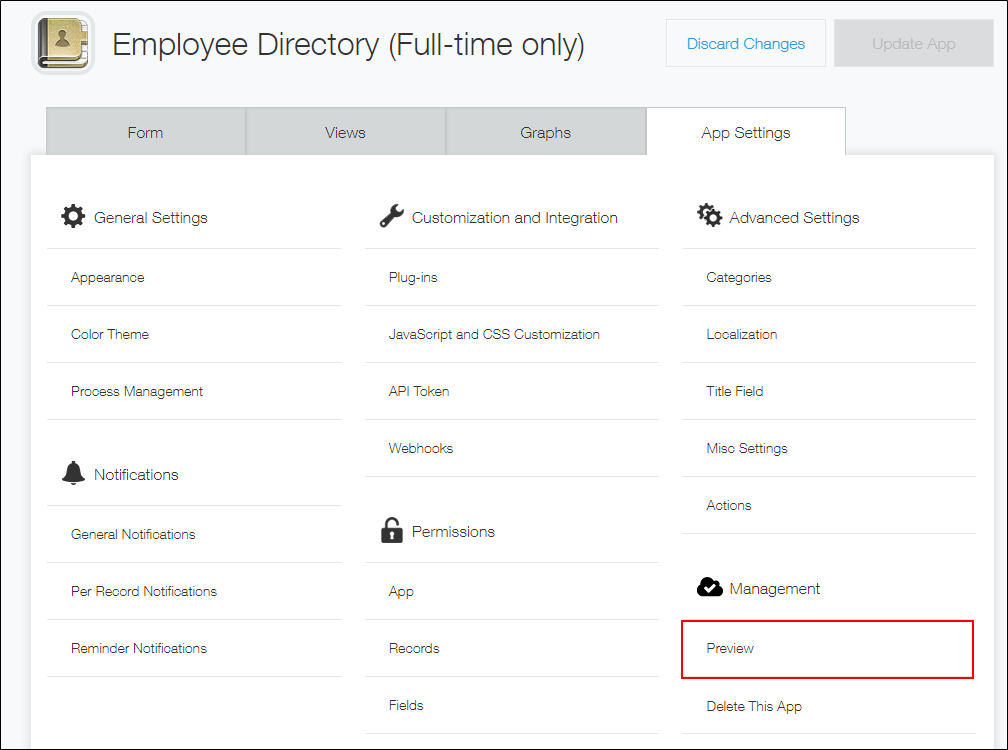Click the Update App button
This screenshot has width=1008, height=750.
pos(913,44)
